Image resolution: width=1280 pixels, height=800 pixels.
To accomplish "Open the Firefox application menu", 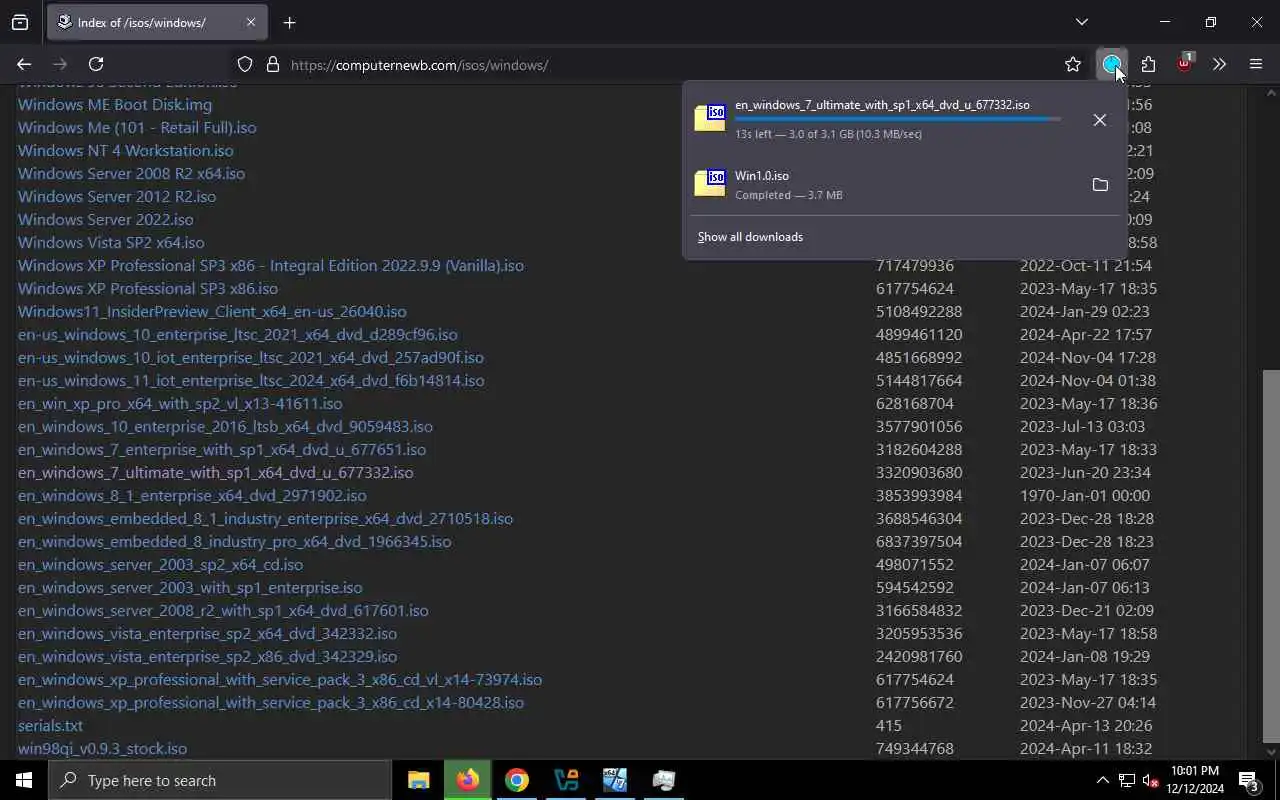I will click(1256, 64).
